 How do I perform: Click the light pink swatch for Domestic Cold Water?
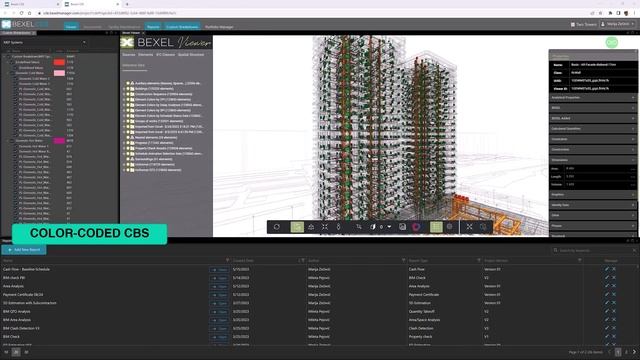point(59,73)
